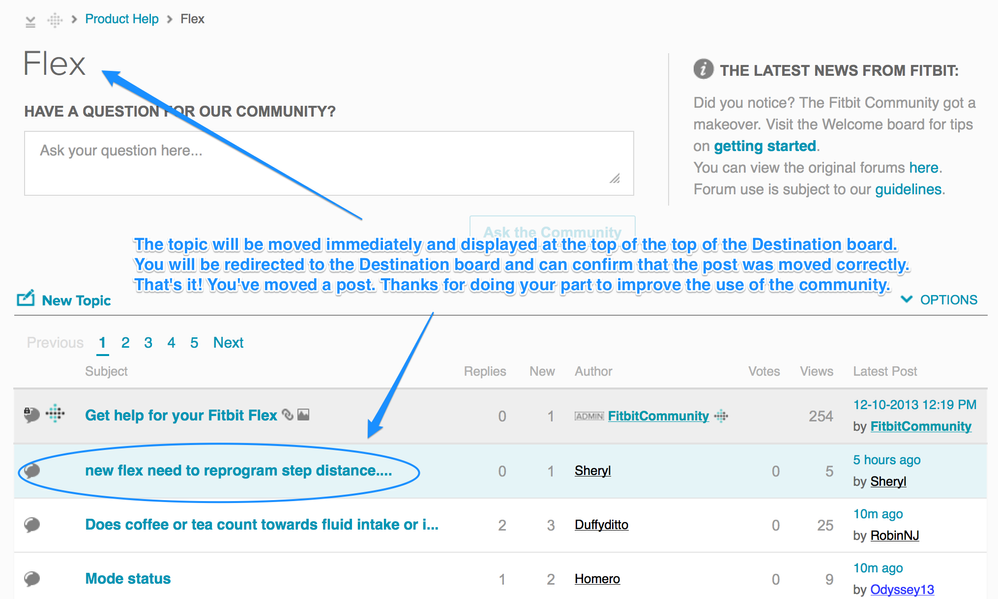
Task: Open topic 'new flex need to reprogram step distance'
Action: (238, 471)
